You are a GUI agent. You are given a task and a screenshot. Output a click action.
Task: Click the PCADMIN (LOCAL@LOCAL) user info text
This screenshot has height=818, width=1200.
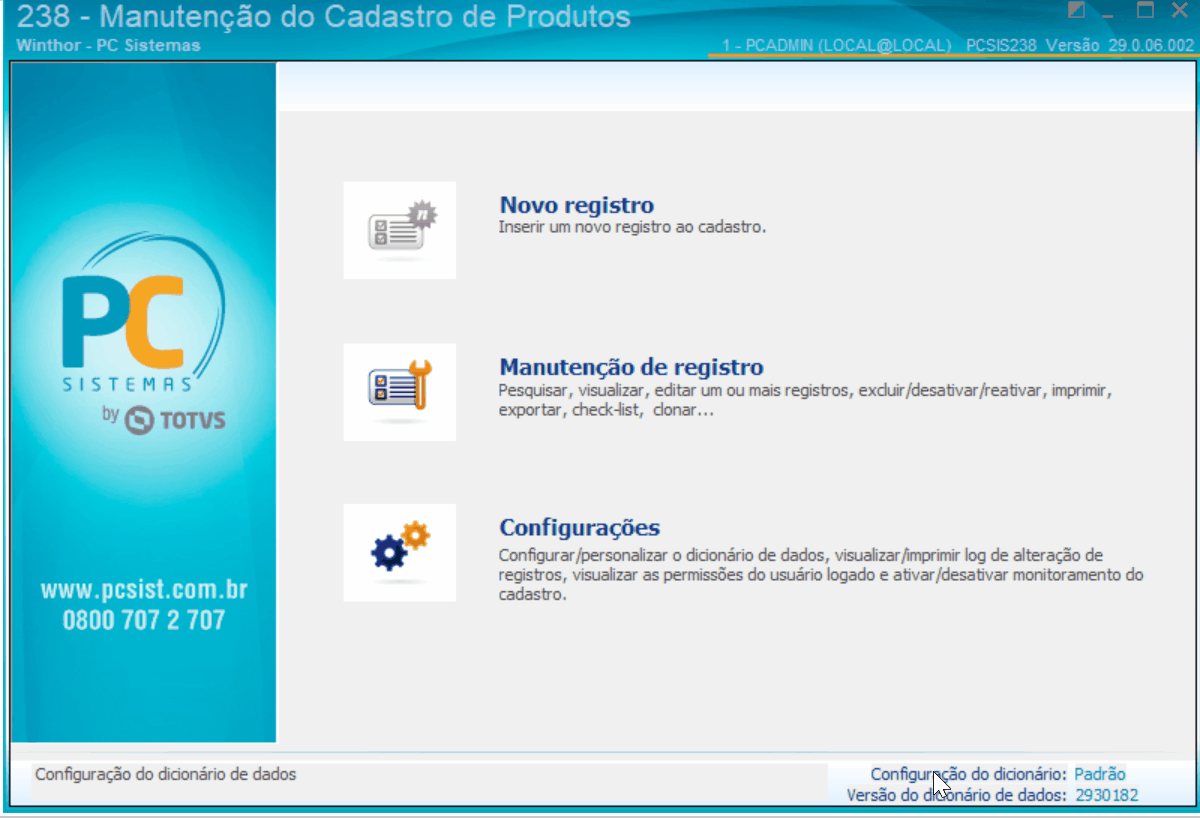836,45
